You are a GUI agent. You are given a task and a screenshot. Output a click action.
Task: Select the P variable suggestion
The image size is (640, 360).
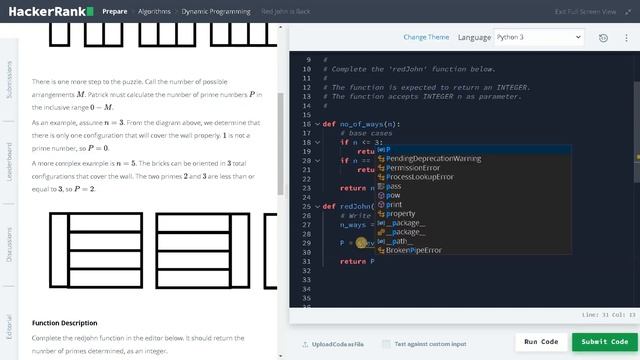(x=473, y=149)
